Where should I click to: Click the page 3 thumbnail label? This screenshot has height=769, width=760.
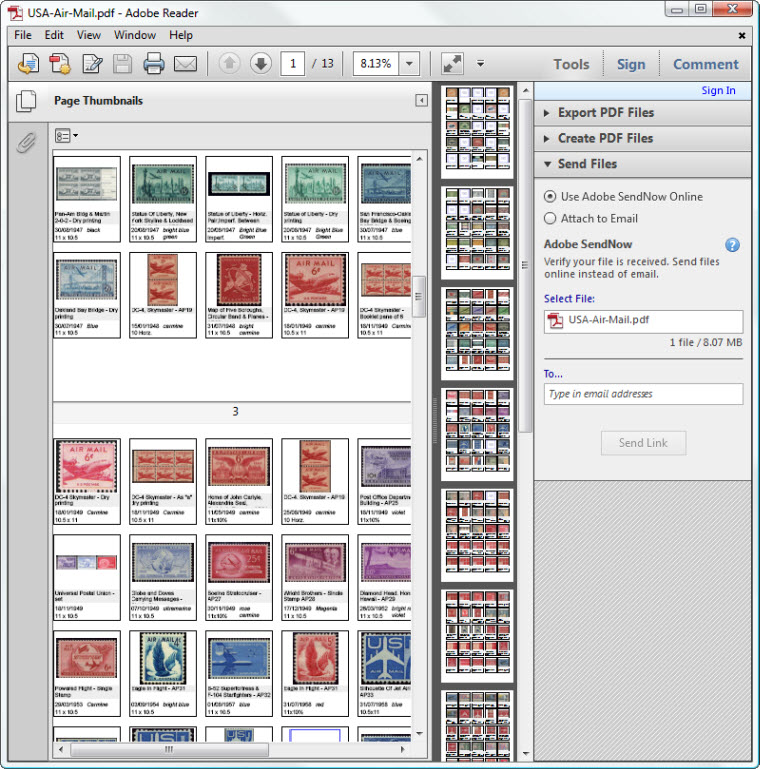(235, 411)
